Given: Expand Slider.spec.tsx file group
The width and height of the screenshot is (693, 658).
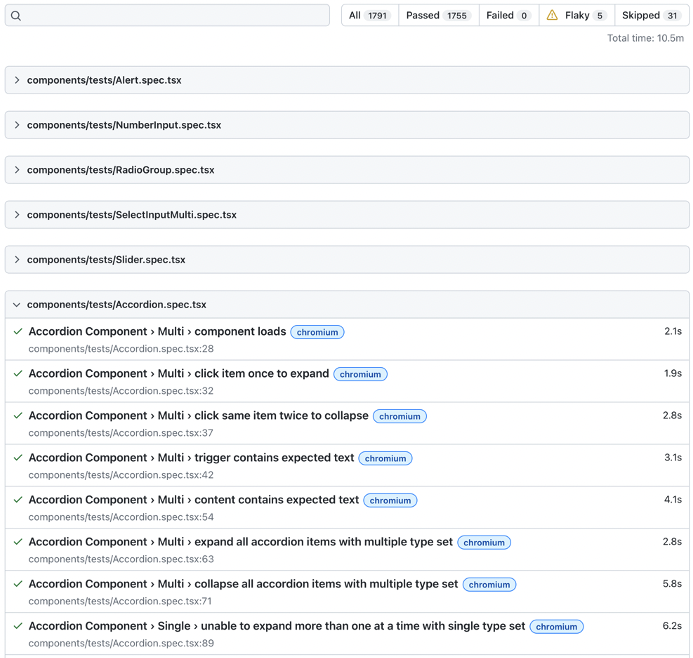Looking at the screenshot, I should point(347,259).
